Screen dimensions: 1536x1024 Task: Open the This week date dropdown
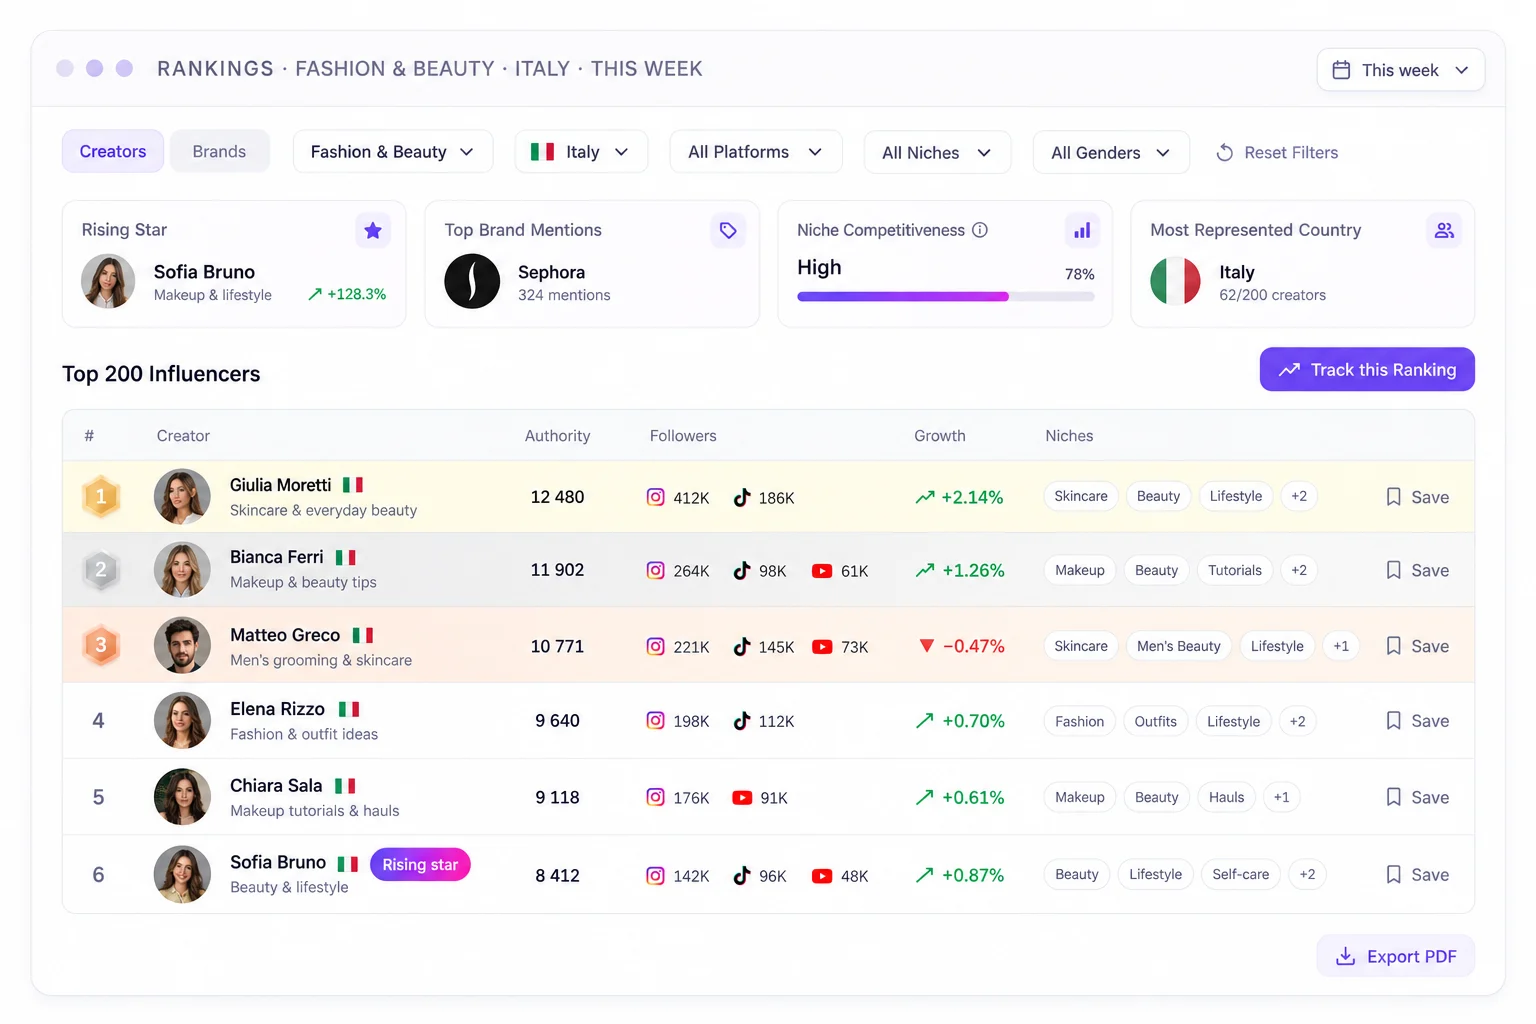point(1400,70)
